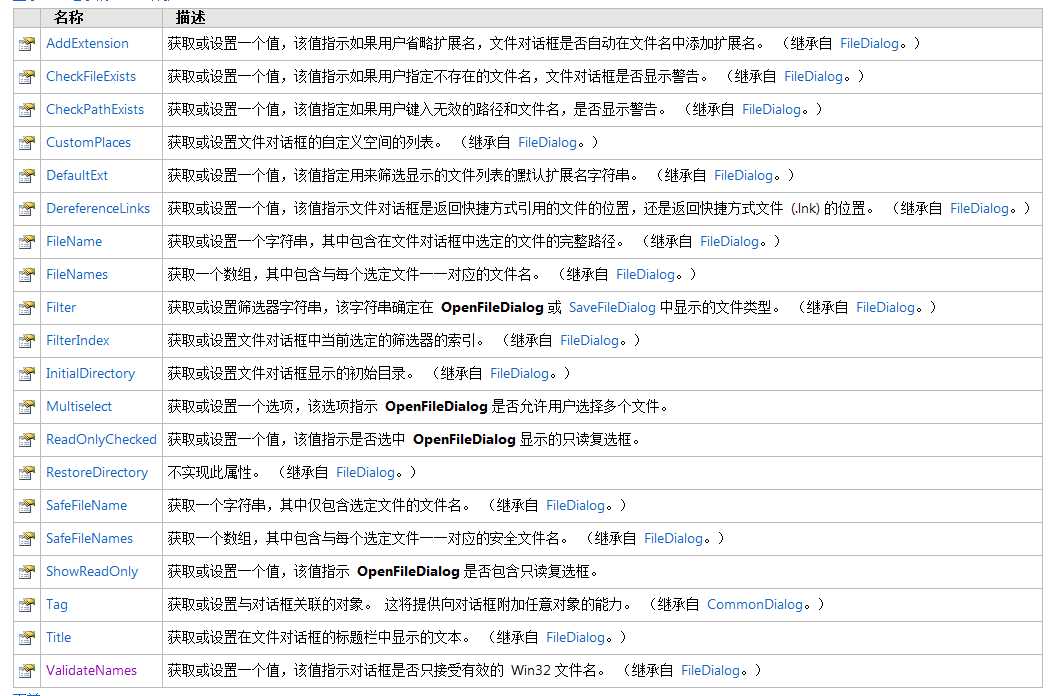
Task: Open the CheckPathExists property link
Action: [x=95, y=109]
